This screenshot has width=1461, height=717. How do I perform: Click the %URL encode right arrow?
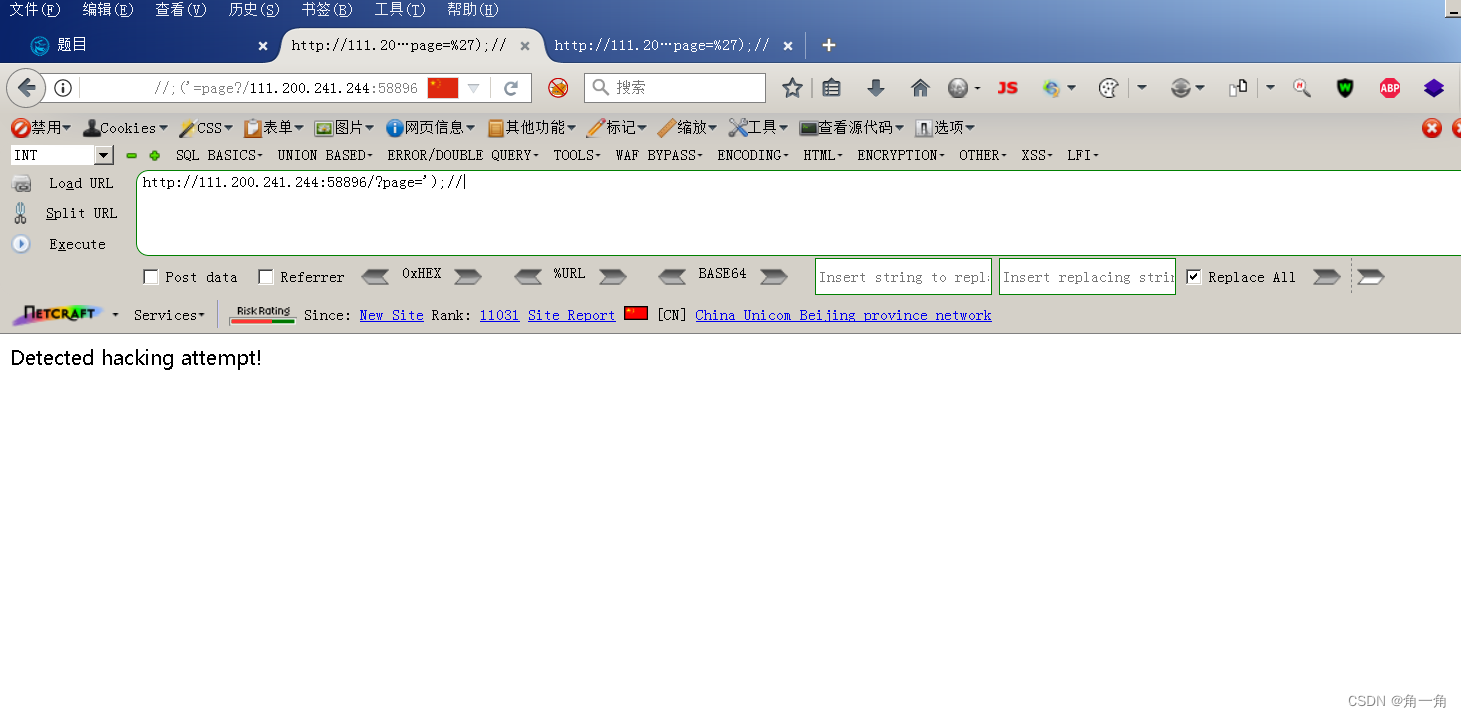click(613, 276)
